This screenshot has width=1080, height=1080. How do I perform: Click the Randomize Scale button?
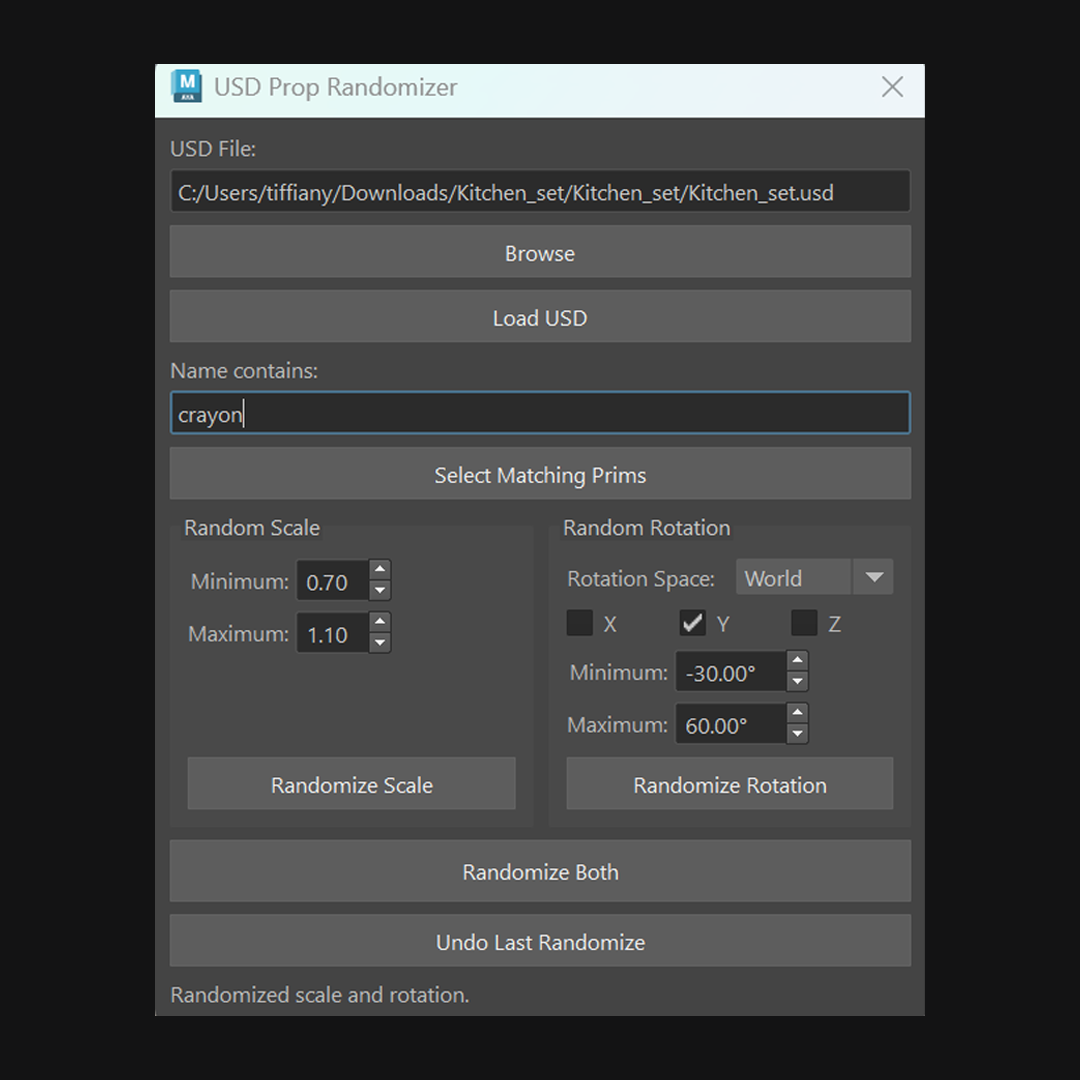tap(351, 784)
